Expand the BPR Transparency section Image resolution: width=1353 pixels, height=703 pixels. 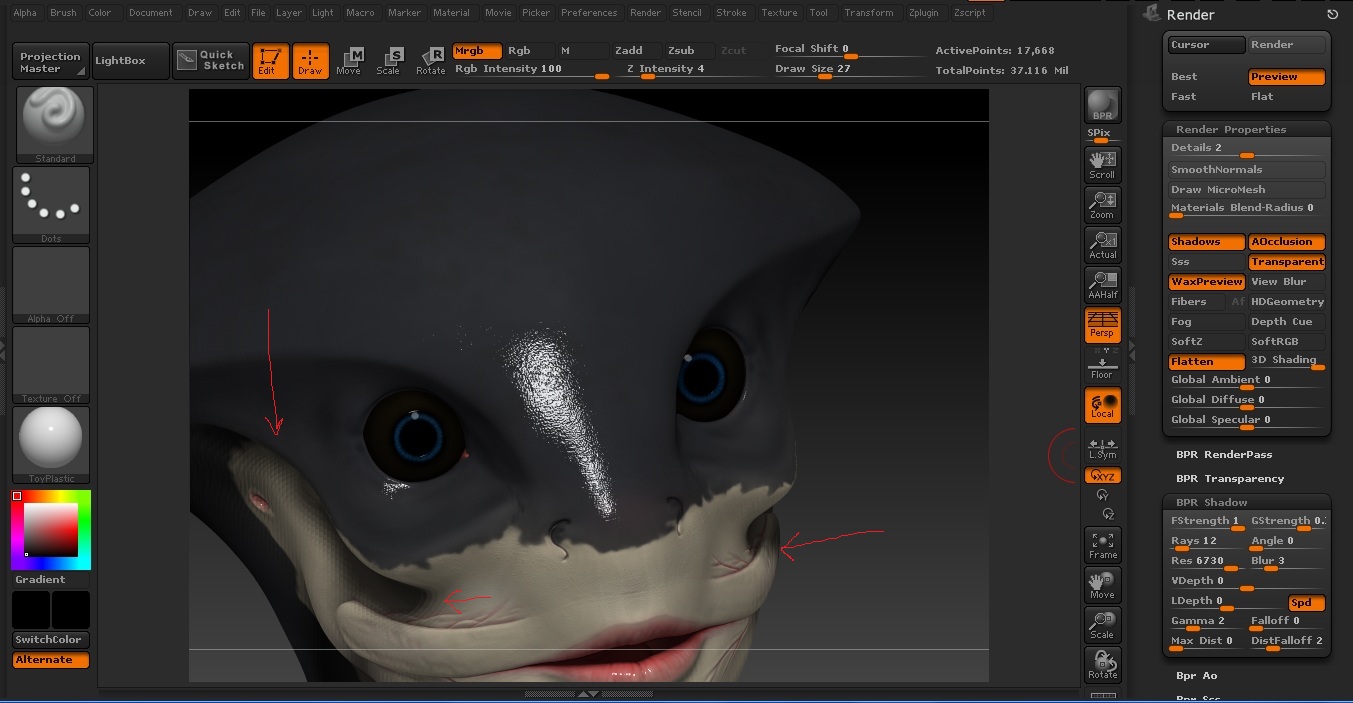click(1229, 478)
